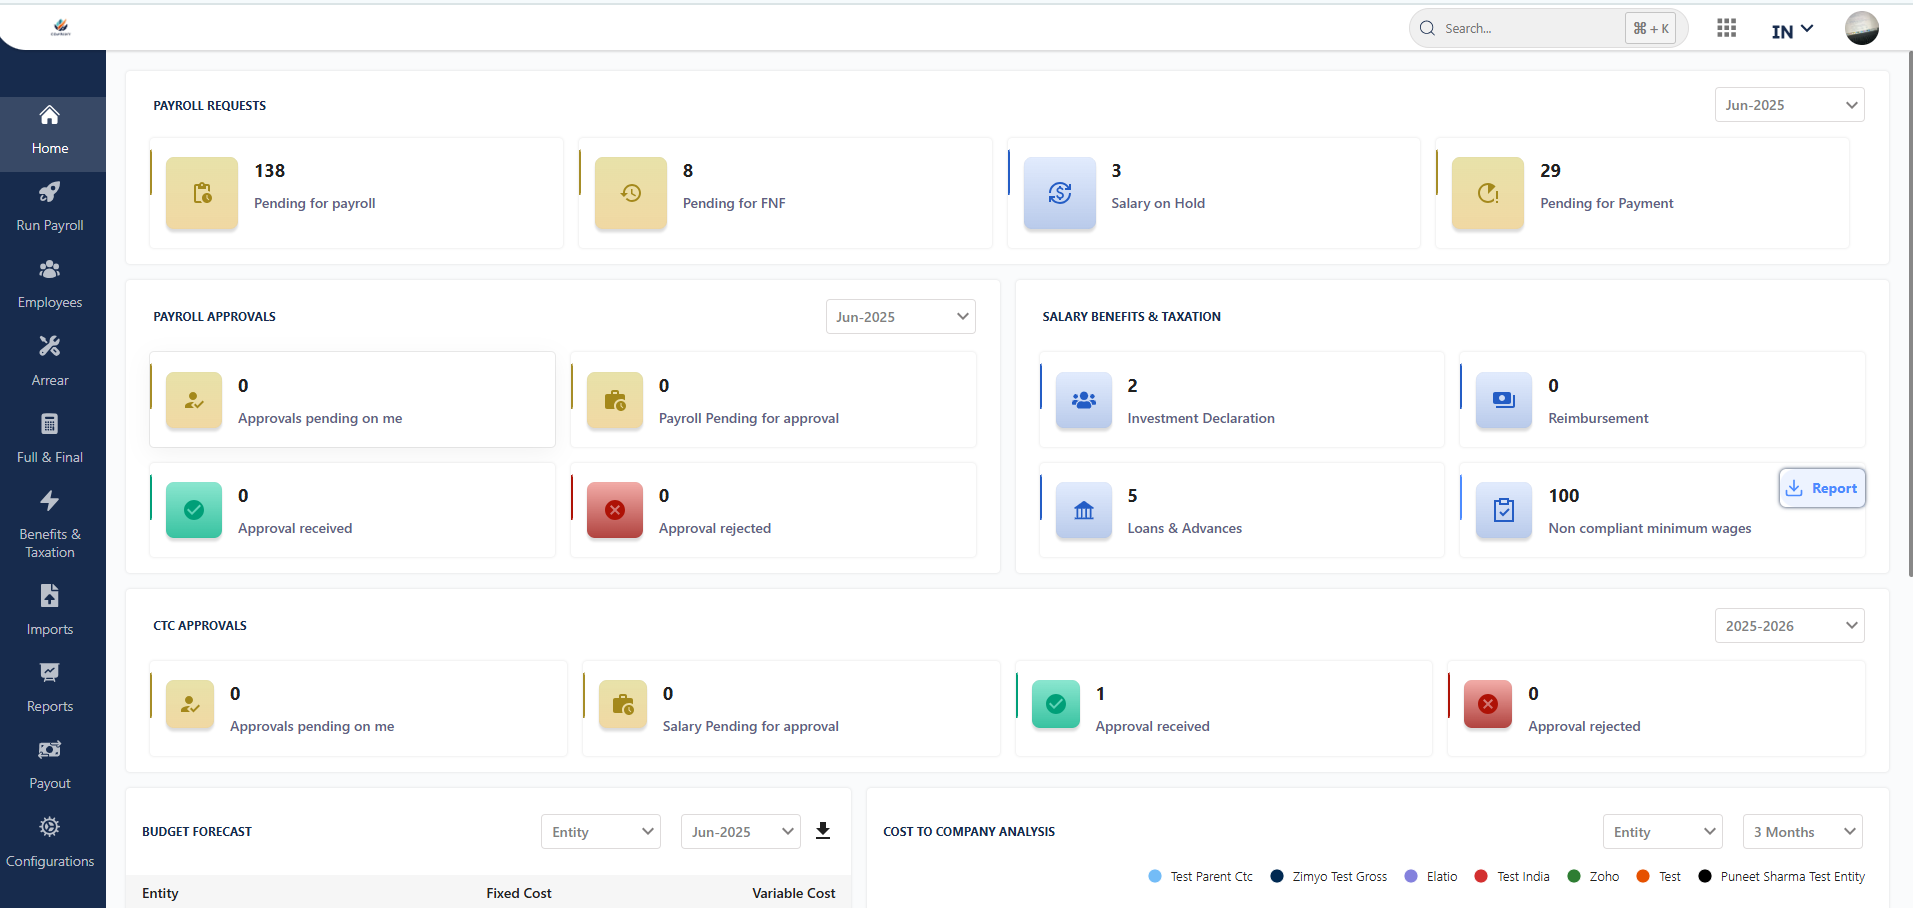Open Full & Final calculator icon
Screen dimensions: 1913x908
pos(50,424)
